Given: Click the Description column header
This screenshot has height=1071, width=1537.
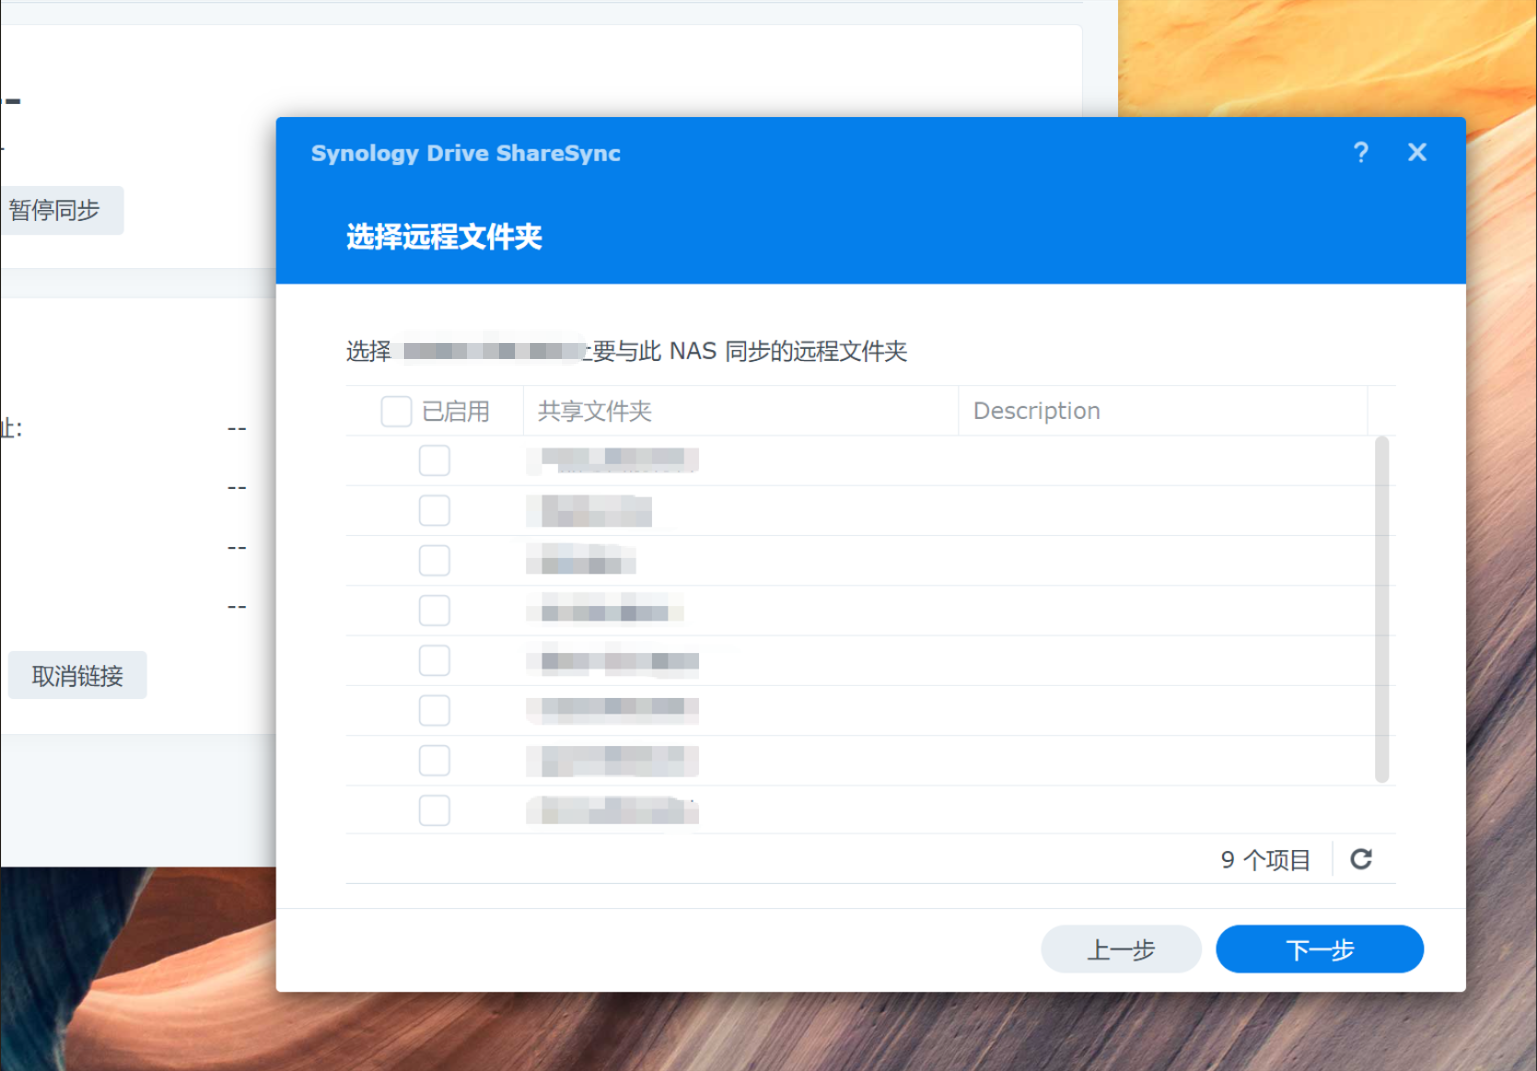Looking at the screenshot, I should point(1036,410).
